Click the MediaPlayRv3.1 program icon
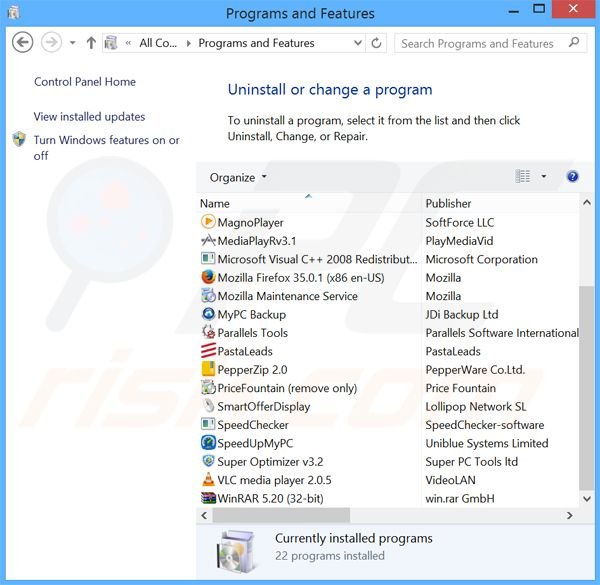Image resolution: width=600 pixels, height=585 pixels. pyautogui.click(x=208, y=240)
